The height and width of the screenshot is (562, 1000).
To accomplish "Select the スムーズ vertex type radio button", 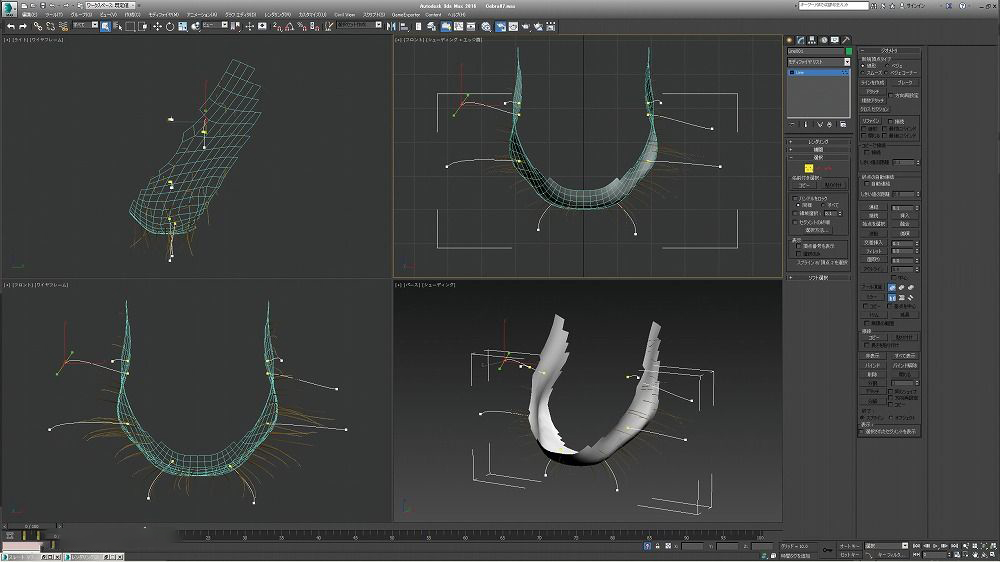I will point(864,73).
